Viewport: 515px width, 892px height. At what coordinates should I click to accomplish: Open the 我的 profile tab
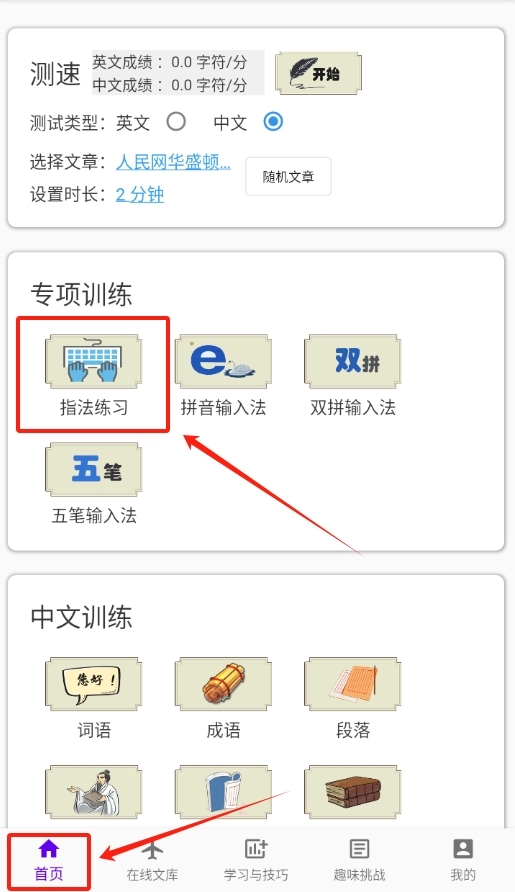(x=463, y=860)
